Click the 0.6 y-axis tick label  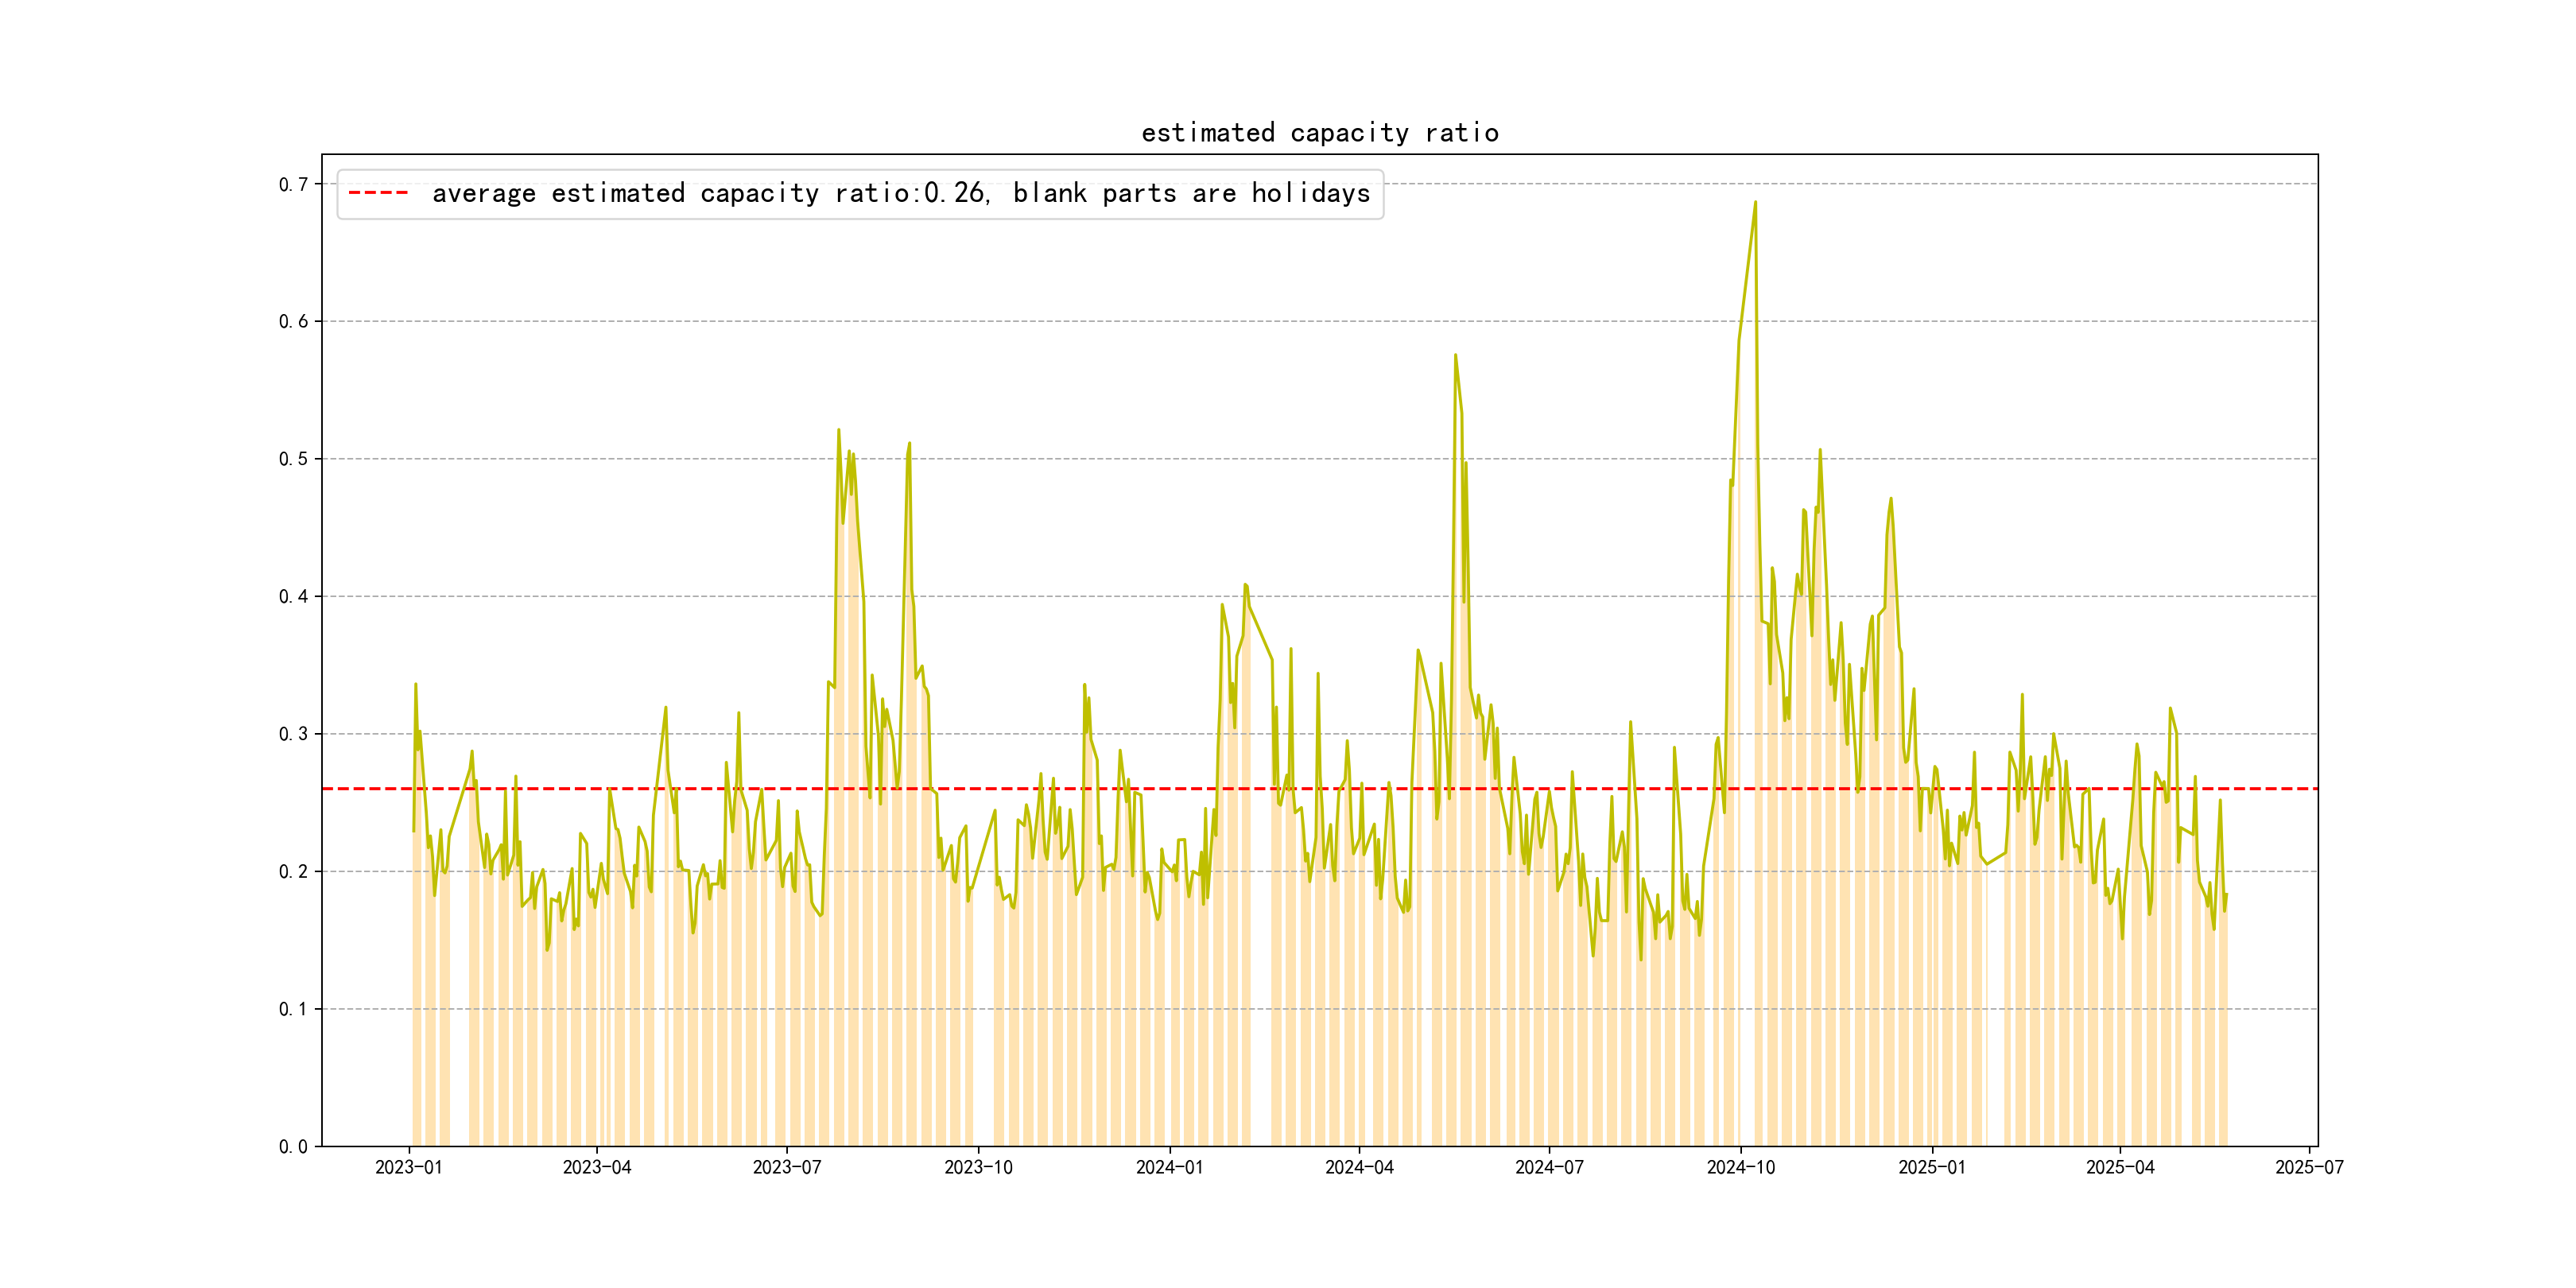pyautogui.click(x=293, y=321)
